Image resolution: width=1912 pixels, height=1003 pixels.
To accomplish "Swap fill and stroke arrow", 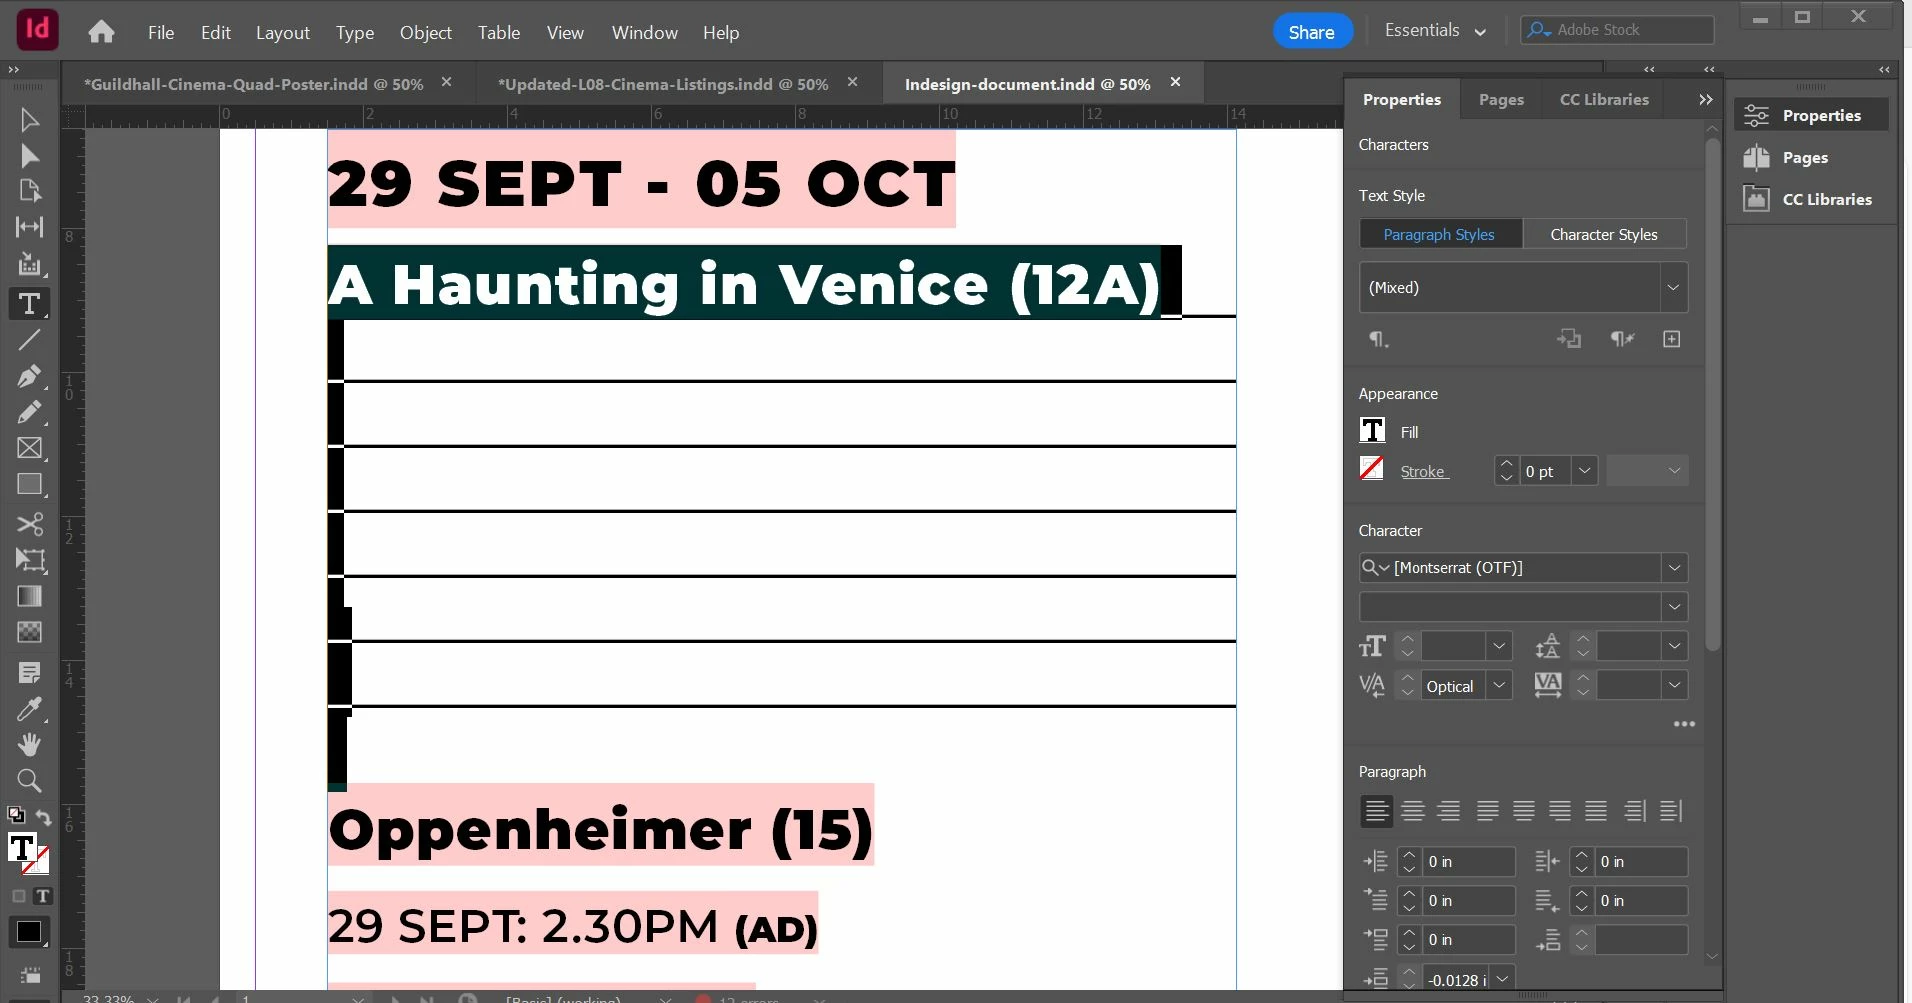I will [43, 817].
